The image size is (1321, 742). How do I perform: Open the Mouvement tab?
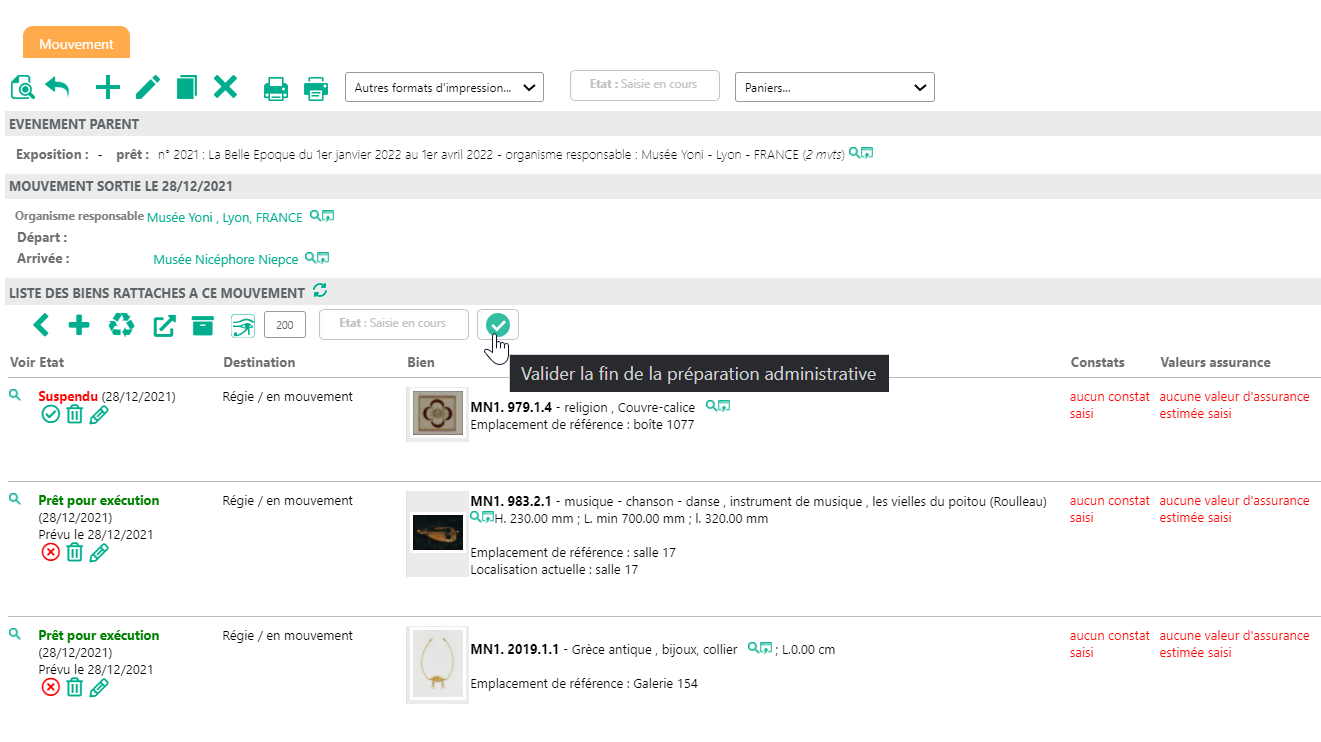76,44
